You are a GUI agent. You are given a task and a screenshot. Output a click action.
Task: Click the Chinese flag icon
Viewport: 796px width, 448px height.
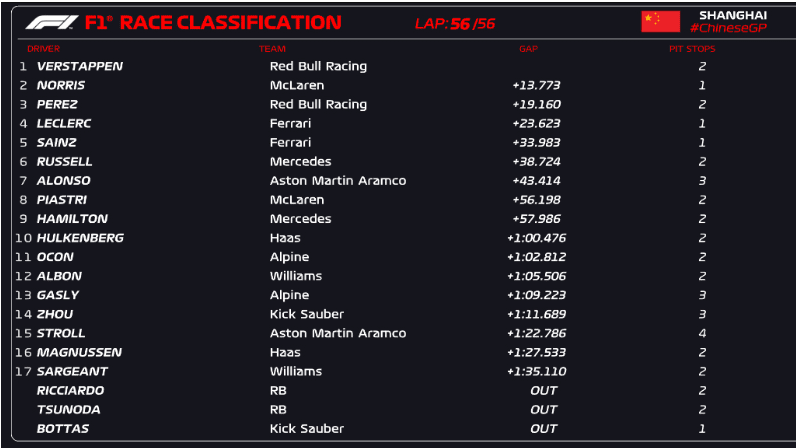[x=660, y=22]
